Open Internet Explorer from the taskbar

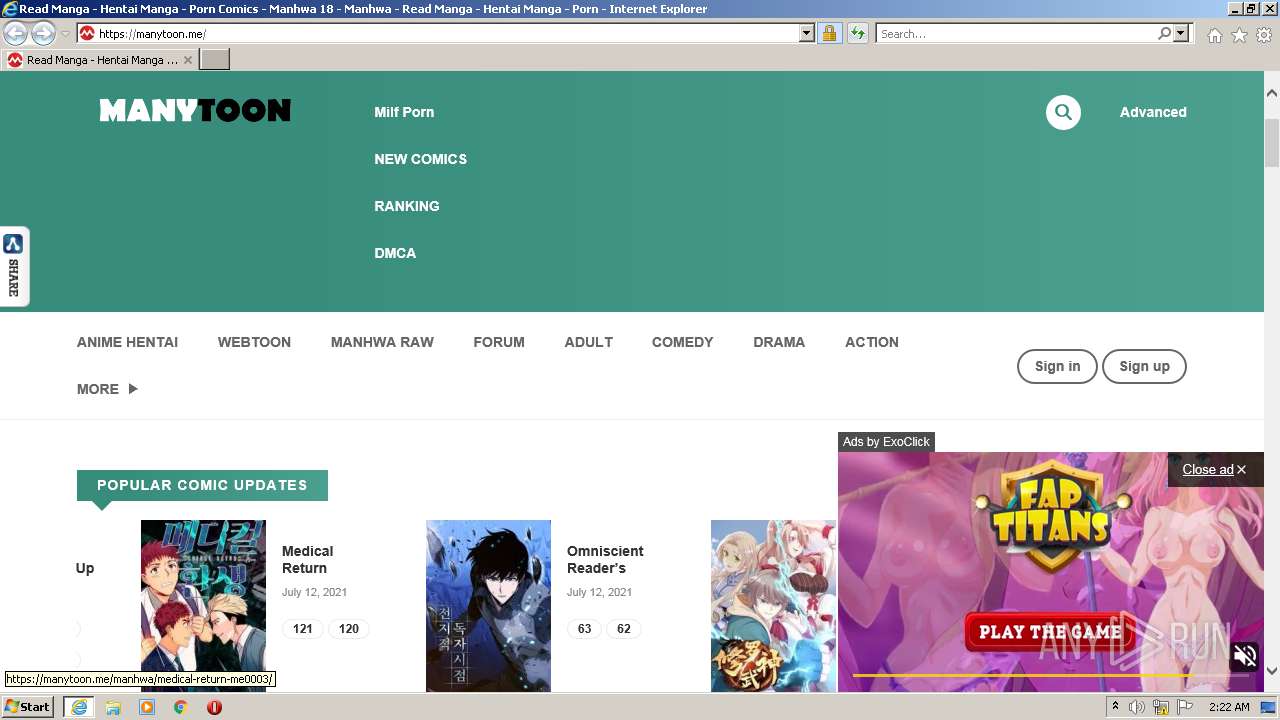[x=79, y=707]
